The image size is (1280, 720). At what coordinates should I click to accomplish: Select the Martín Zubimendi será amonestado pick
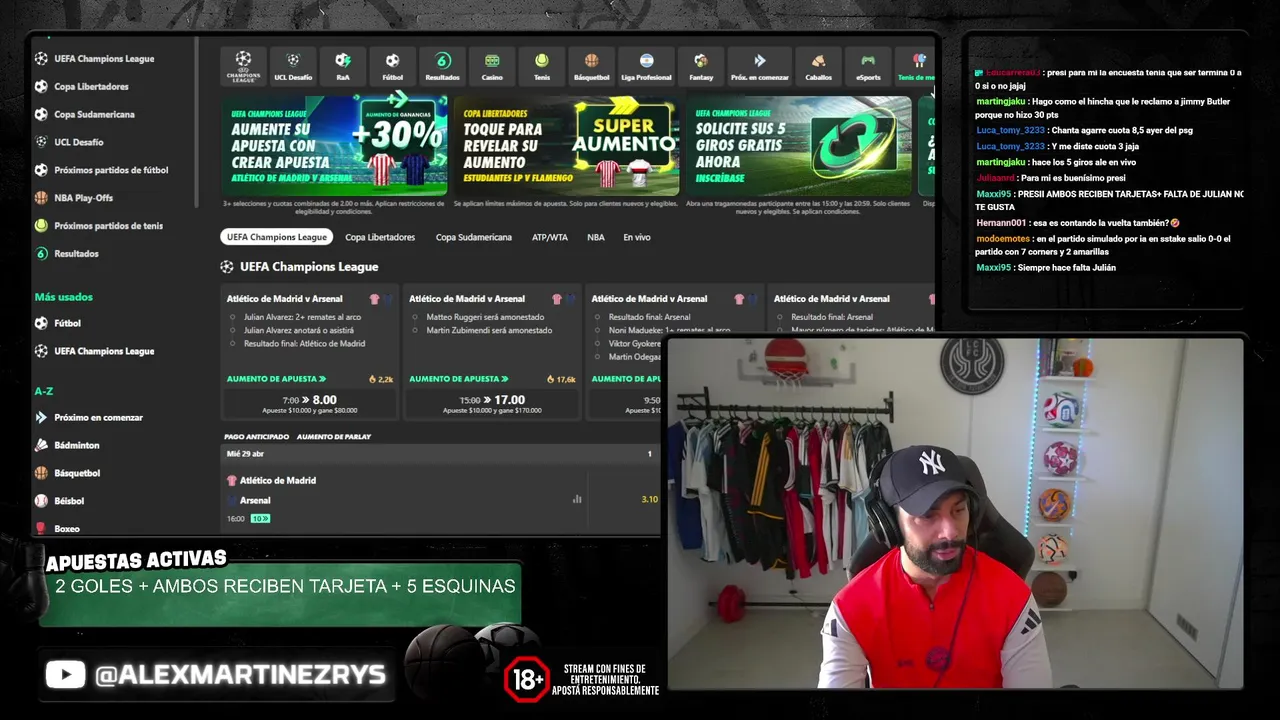(x=489, y=330)
